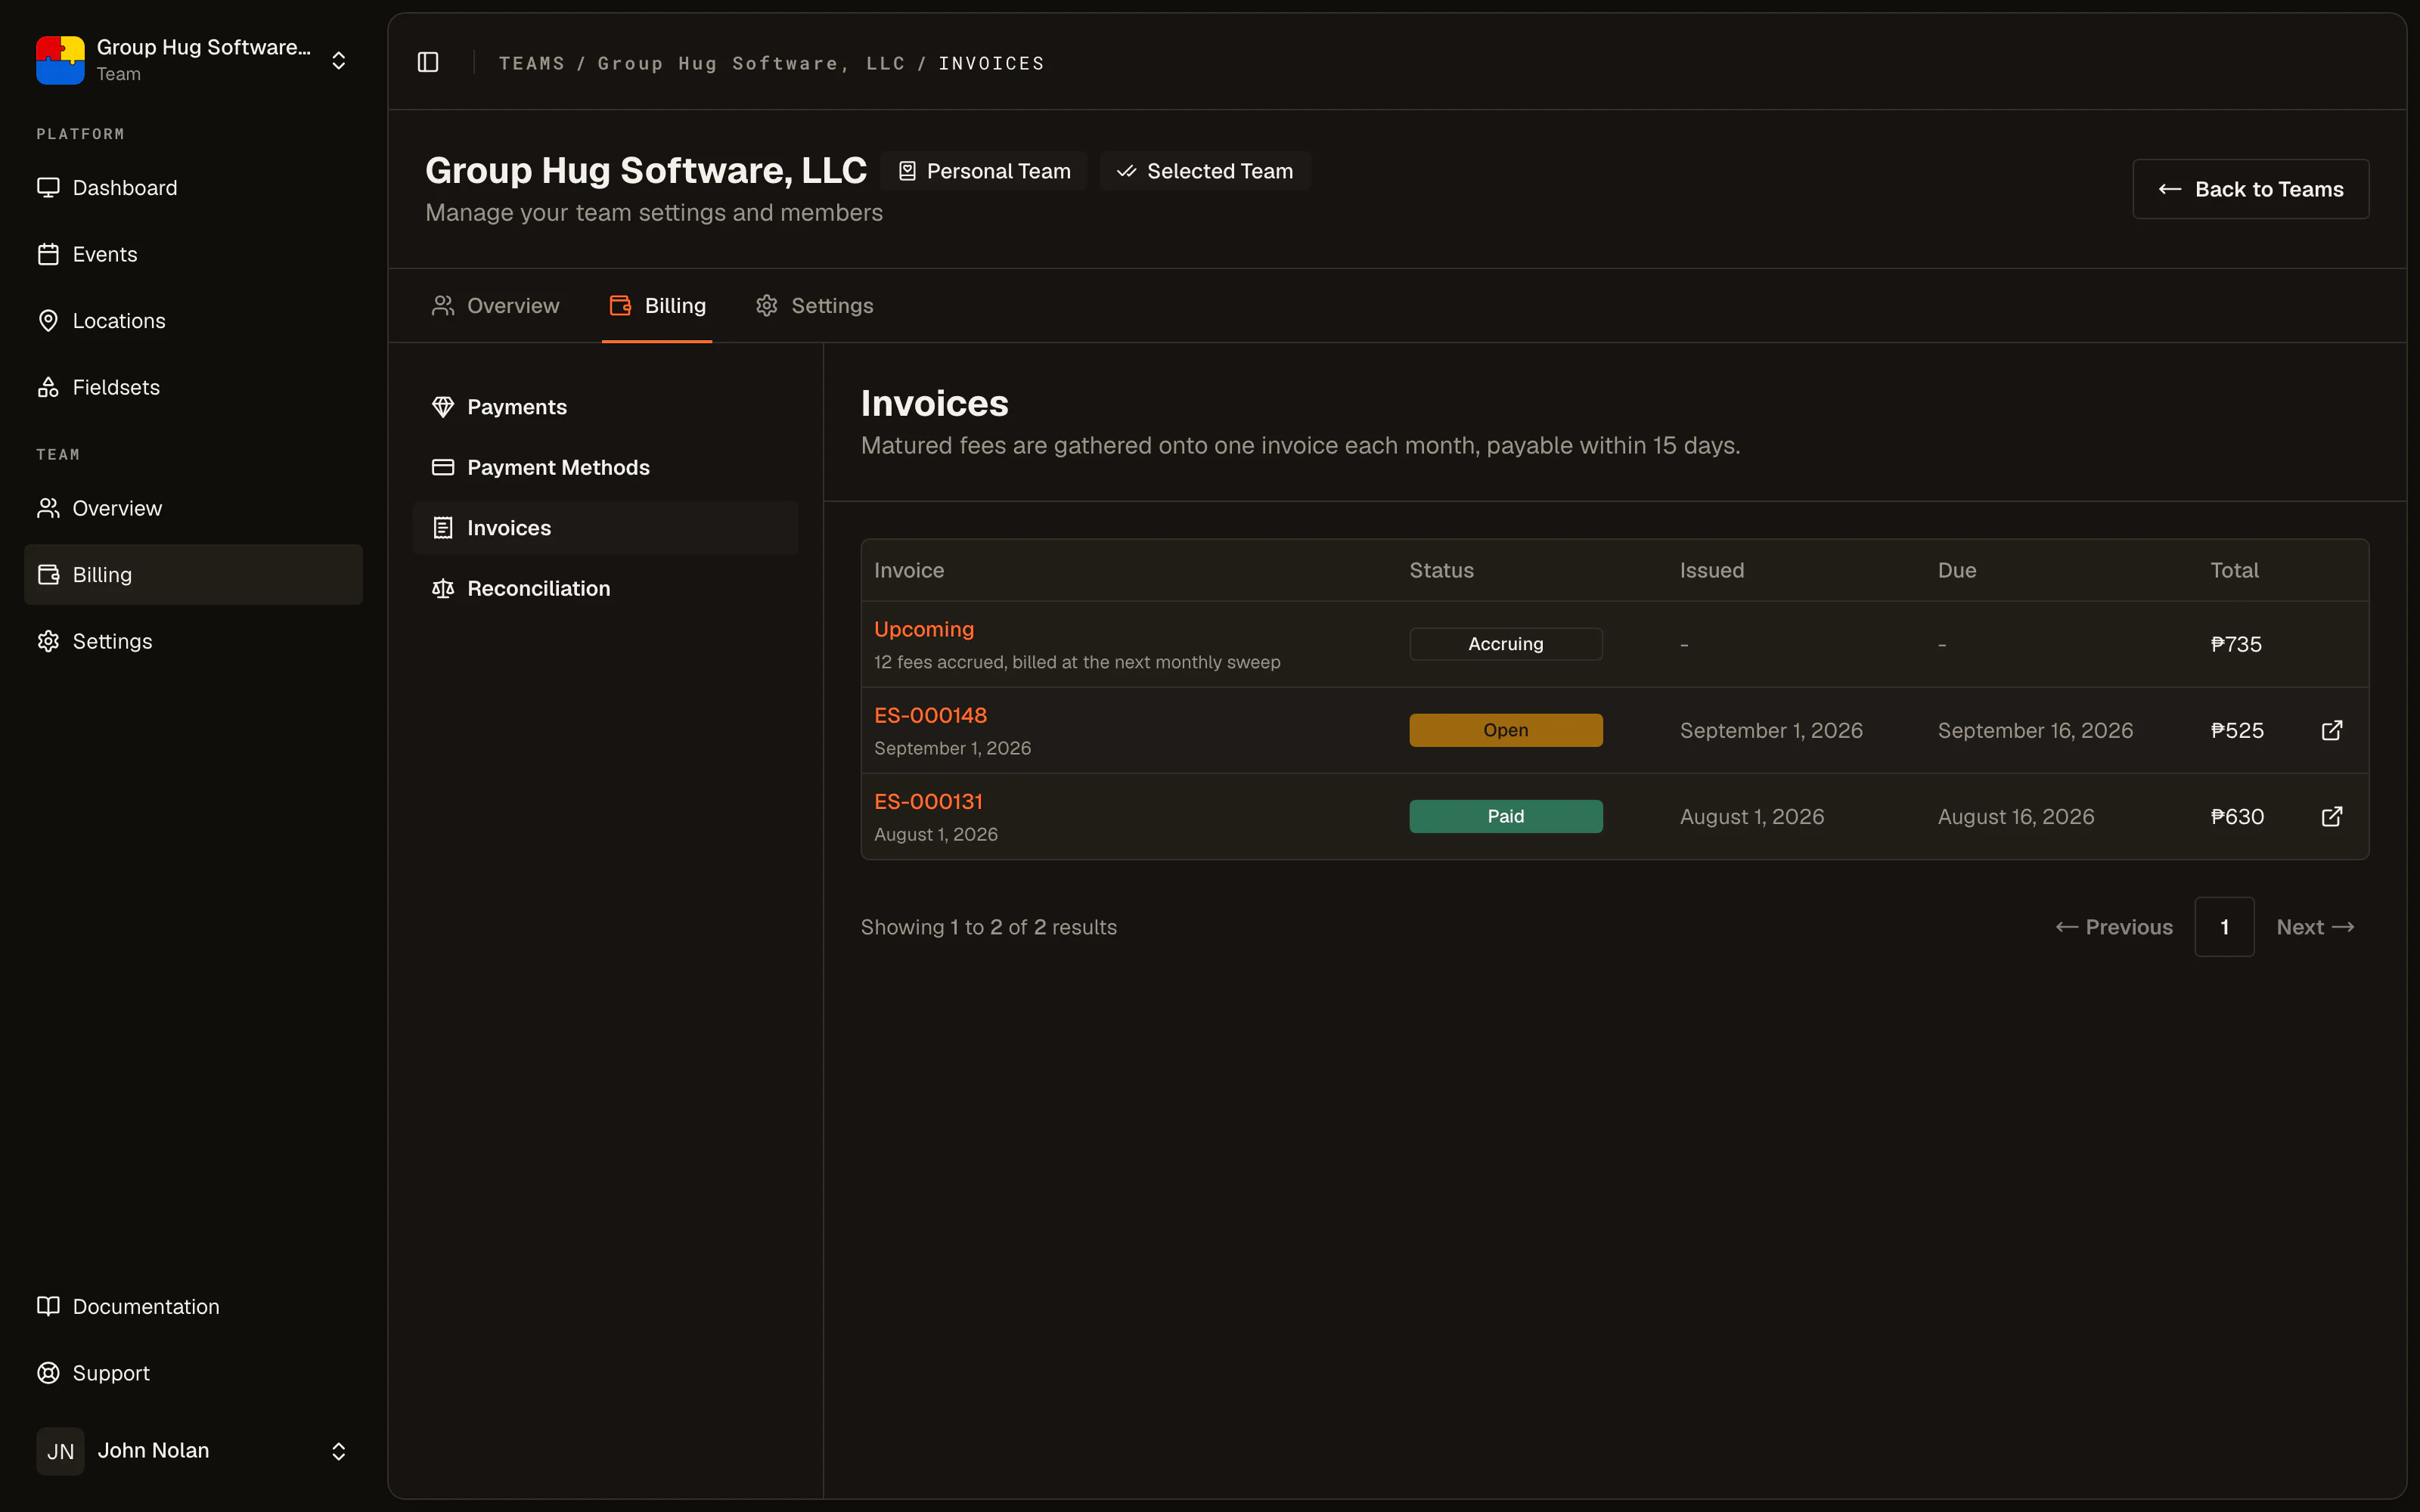The image size is (2420, 1512).
Task: Open invoice ES-000148 external link icon
Action: [2332, 730]
